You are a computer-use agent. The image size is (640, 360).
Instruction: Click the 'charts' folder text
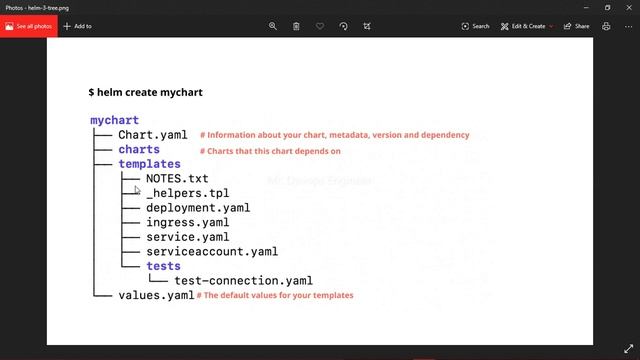139,149
